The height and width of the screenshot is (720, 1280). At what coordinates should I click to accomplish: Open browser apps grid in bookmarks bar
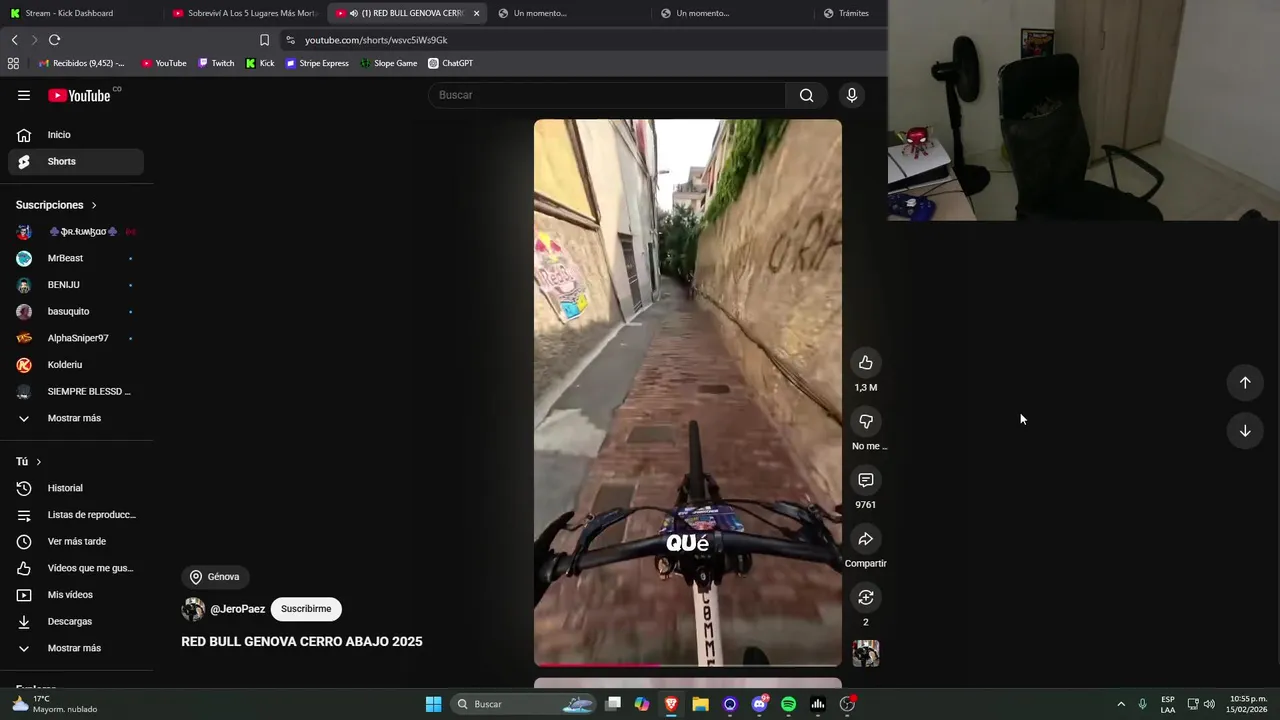(x=13, y=63)
